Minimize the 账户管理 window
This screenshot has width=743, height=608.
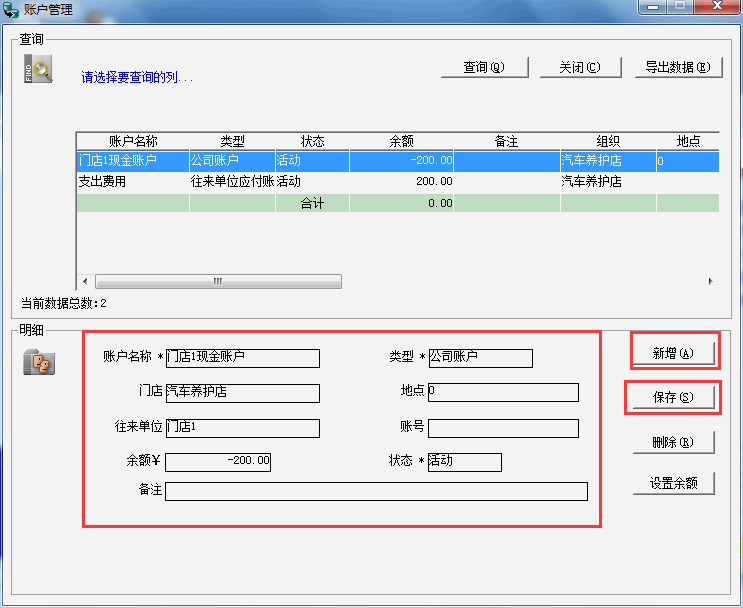click(653, 7)
